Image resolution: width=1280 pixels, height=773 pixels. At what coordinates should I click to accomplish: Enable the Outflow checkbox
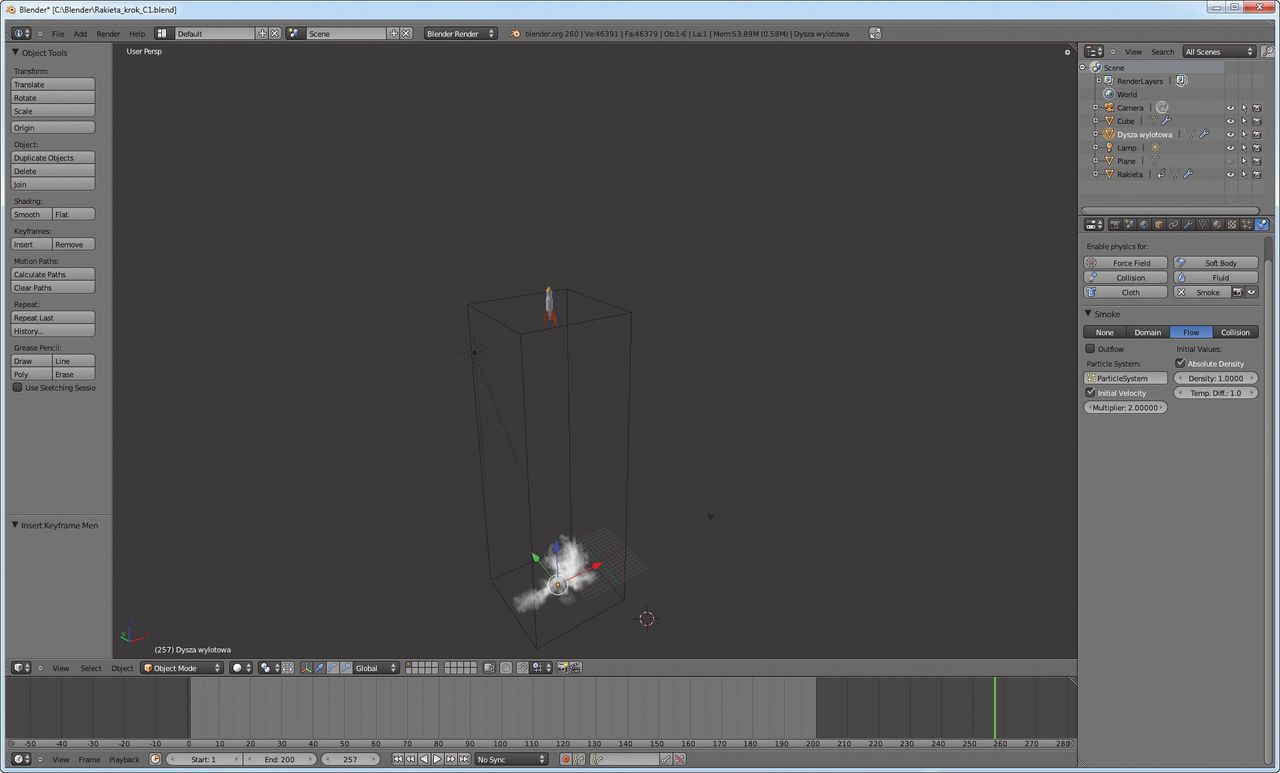pyautogui.click(x=1090, y=349)
